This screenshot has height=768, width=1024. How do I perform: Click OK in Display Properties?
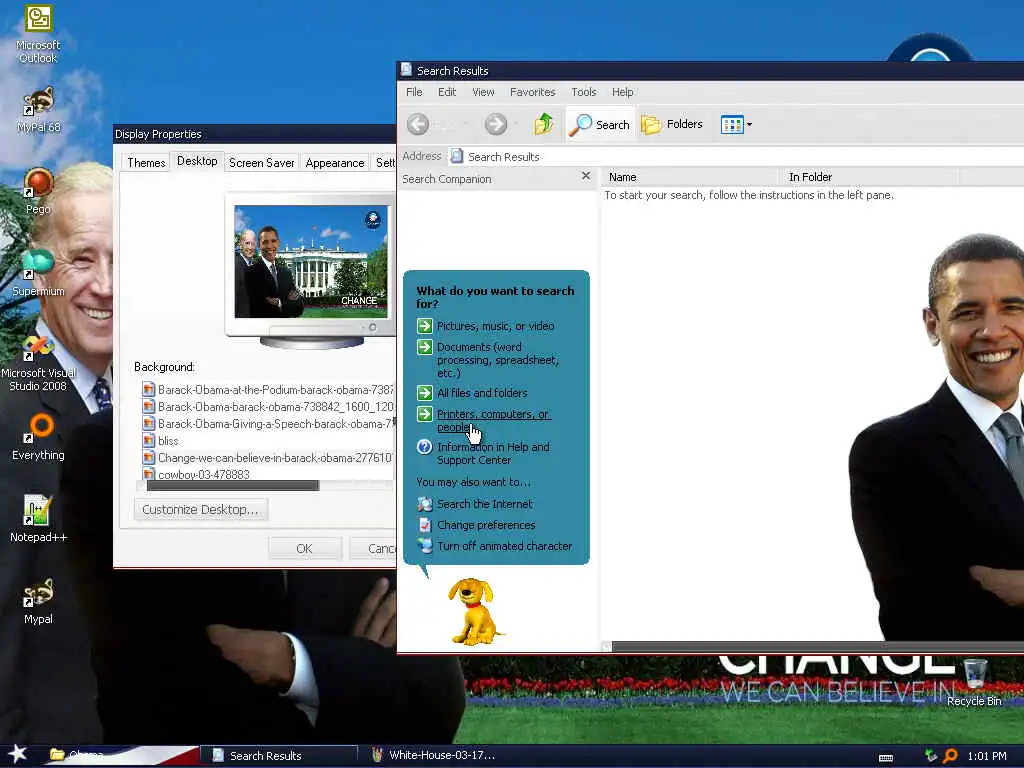[304, 549]
